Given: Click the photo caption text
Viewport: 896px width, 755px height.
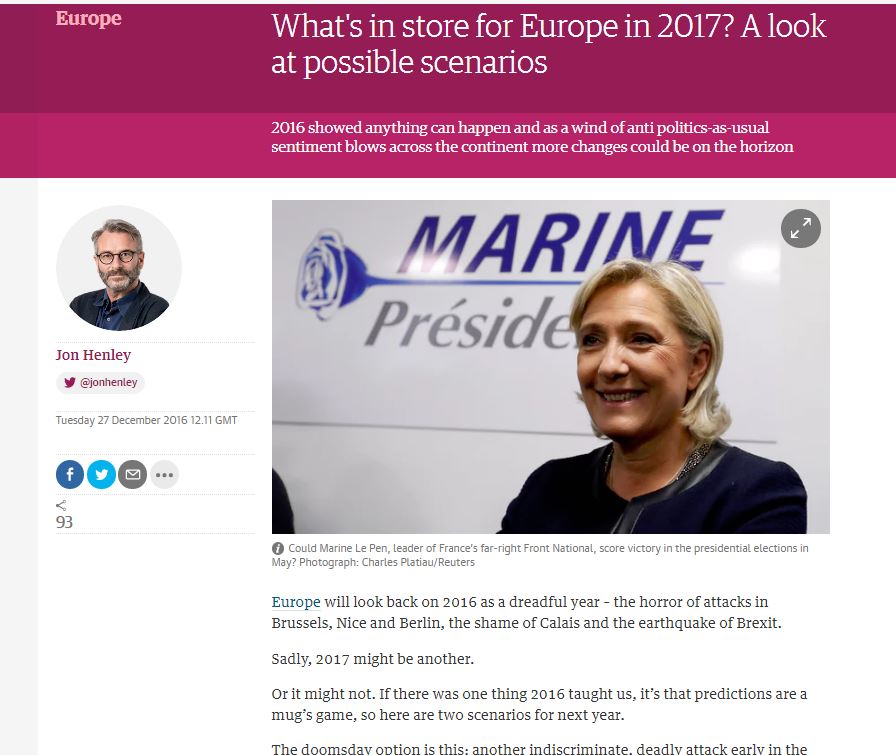Looking at the screenshot, I should 540,555.
